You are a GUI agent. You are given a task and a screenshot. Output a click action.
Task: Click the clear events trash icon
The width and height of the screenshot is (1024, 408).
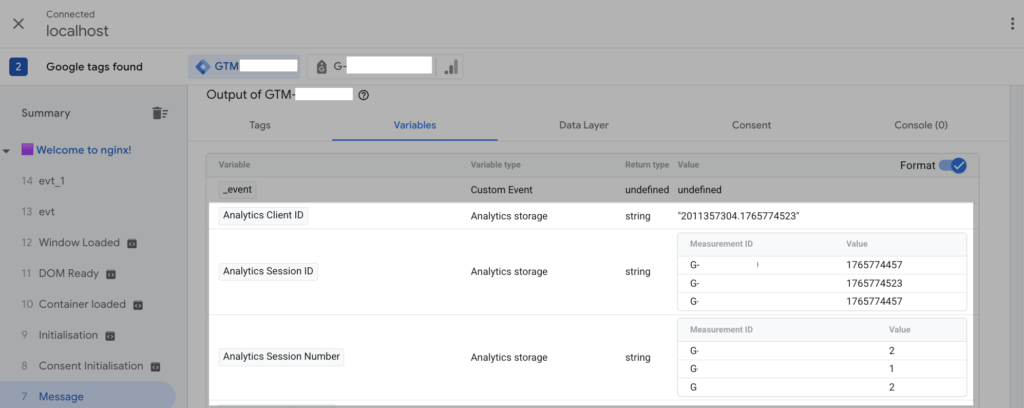point(160,113)
